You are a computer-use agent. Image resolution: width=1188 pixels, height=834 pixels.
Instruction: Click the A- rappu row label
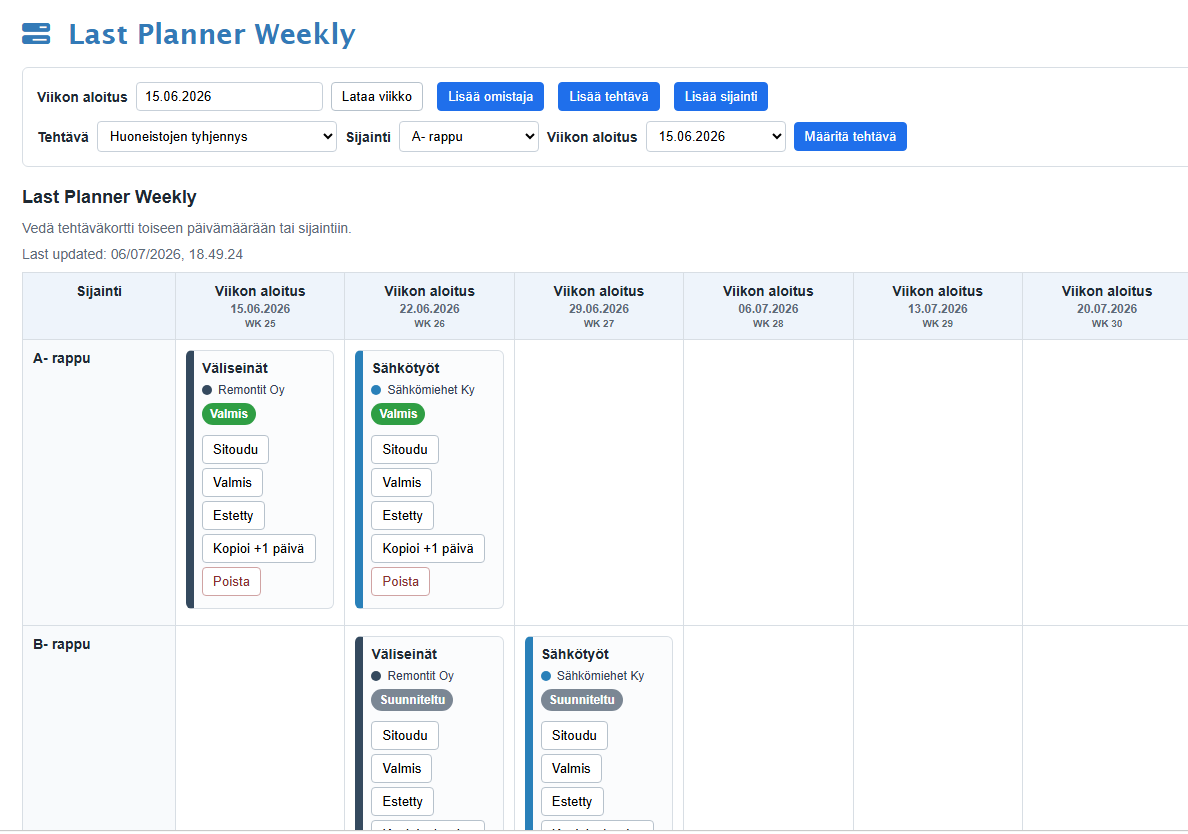coord(61,358)
